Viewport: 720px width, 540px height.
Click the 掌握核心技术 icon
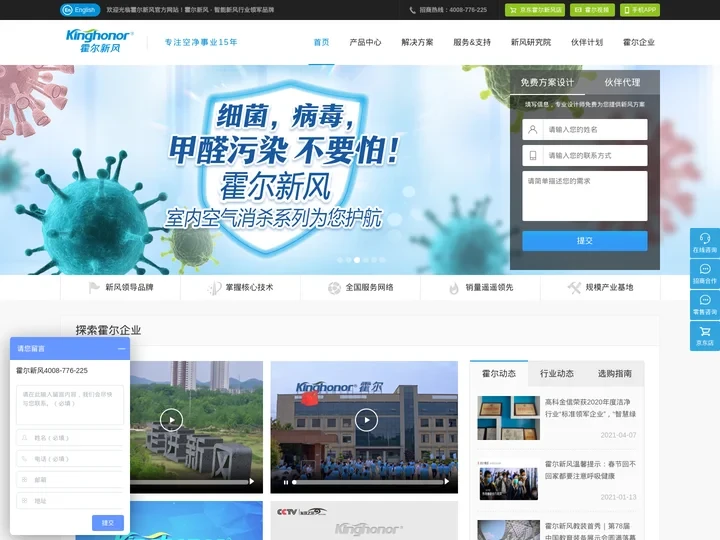click(214, 287)
